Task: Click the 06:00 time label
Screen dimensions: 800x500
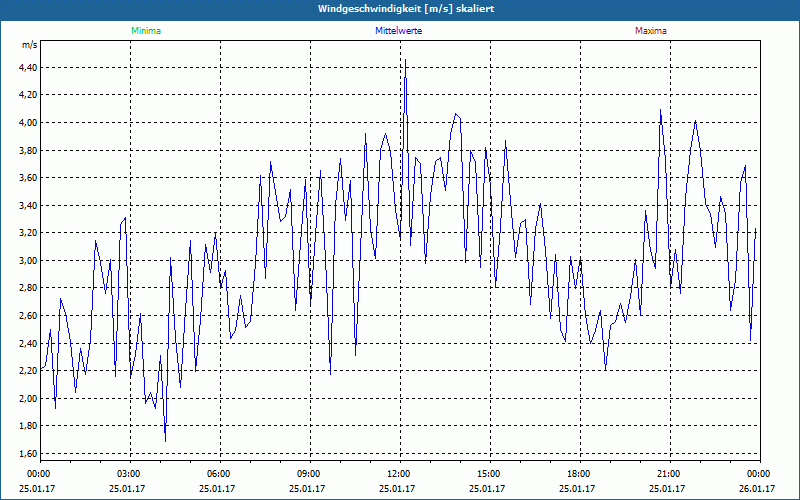Action: coord(217,474)
